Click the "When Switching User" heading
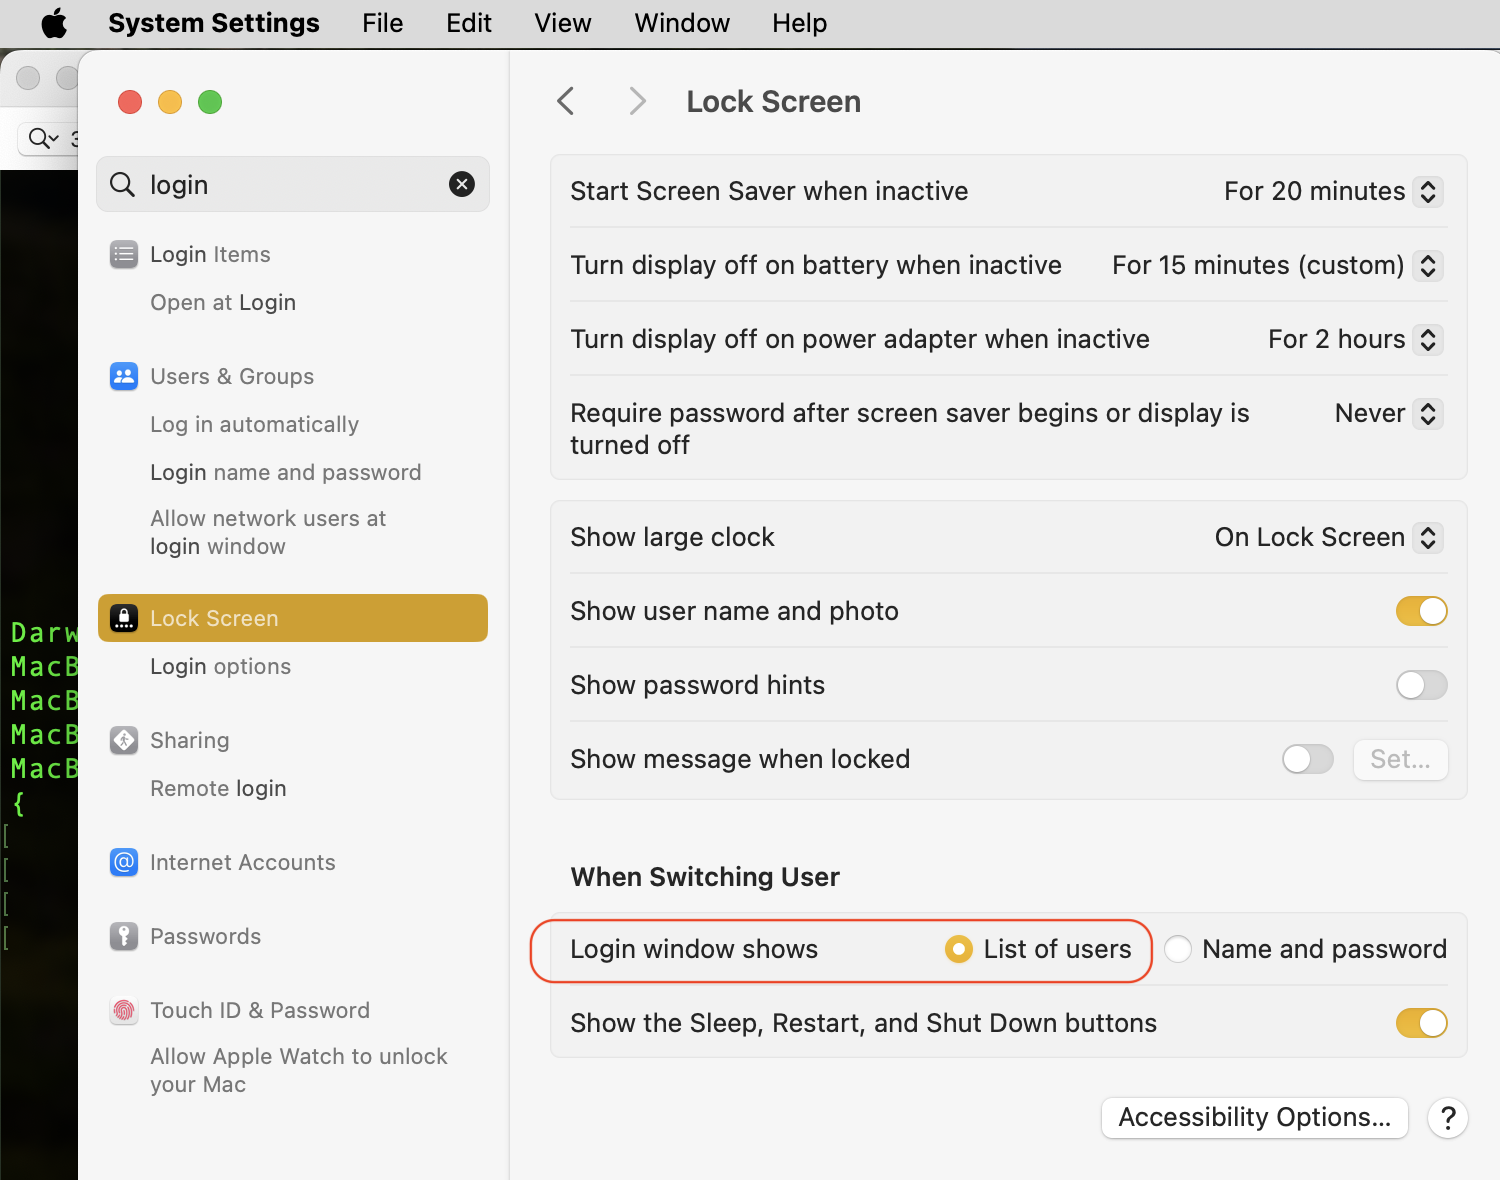1500x1180 pixels. (x=705, y=877)
